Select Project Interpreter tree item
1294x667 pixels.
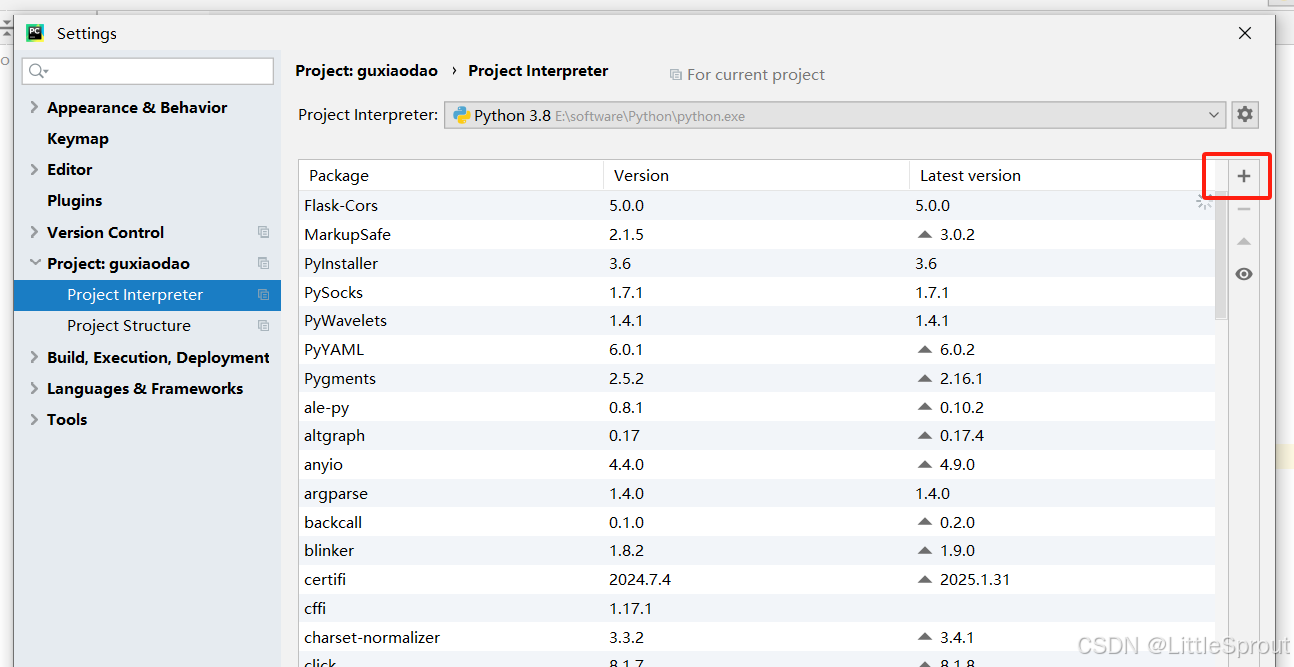coord(147,295)
